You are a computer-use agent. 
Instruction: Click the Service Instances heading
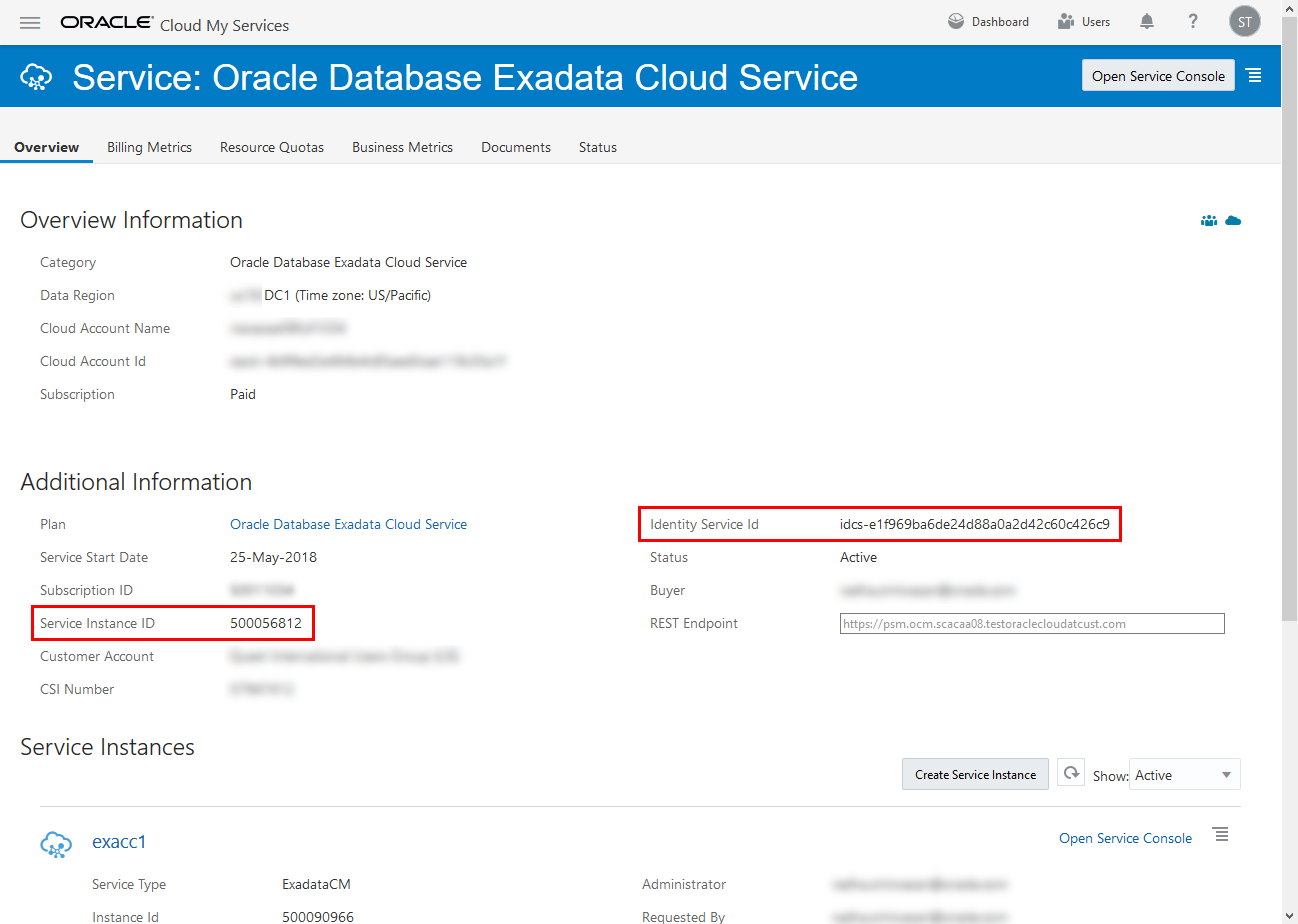pyautogui.click(x=107, y=747)
